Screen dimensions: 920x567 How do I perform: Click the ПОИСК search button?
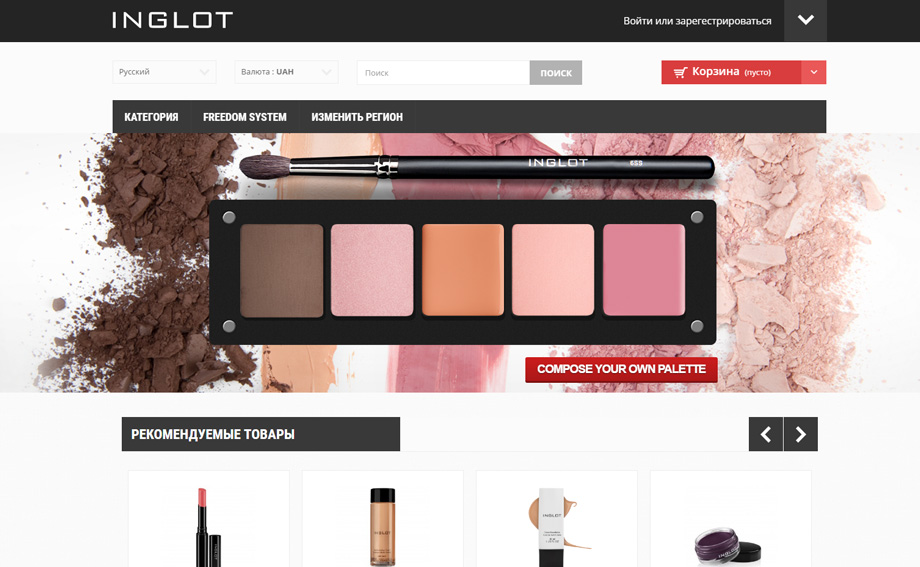point(556,73)
